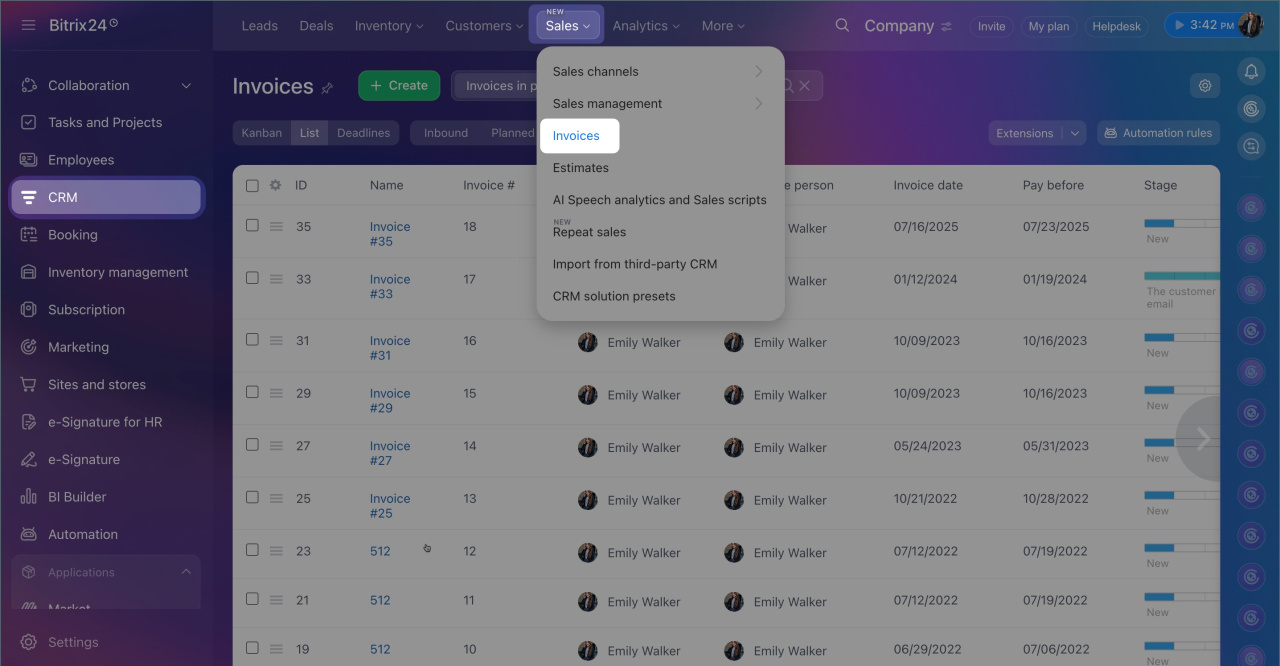Click the pin icon next to Invoices title

[327, 88]
